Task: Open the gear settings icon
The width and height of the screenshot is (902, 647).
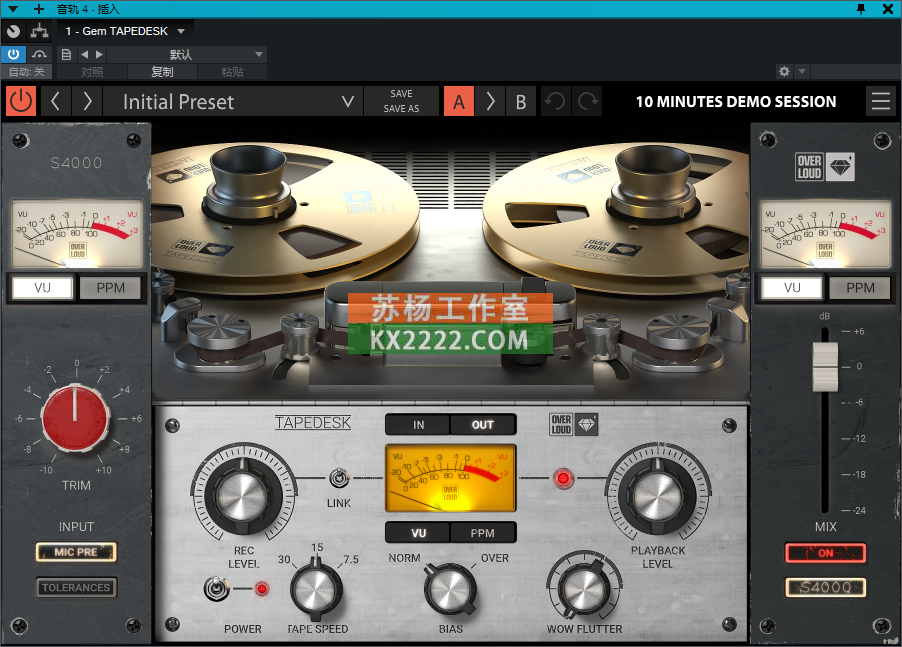Action: click(784, 71)
